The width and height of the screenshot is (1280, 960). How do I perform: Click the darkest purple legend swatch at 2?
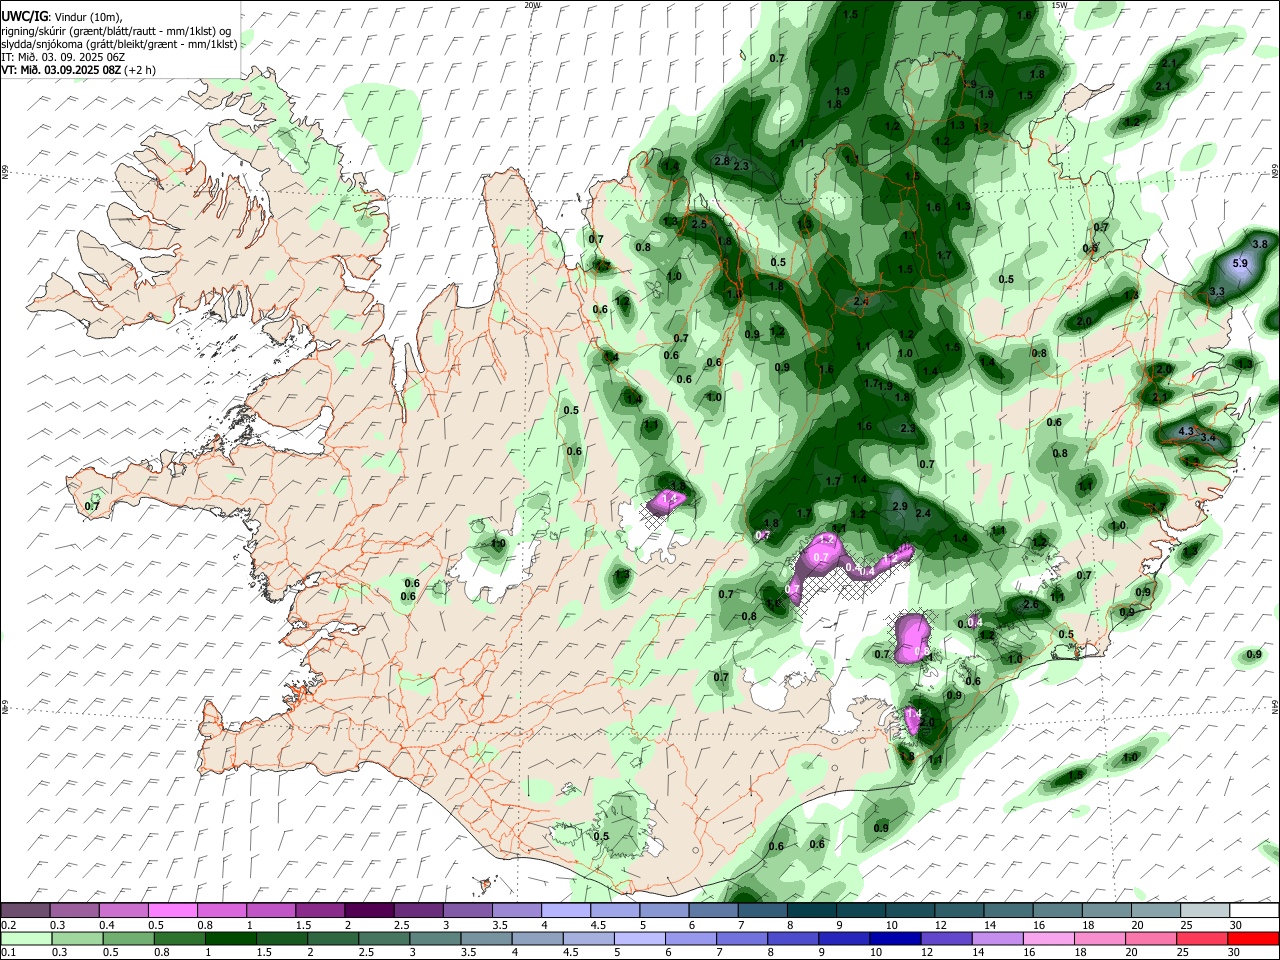pos(368,911)
